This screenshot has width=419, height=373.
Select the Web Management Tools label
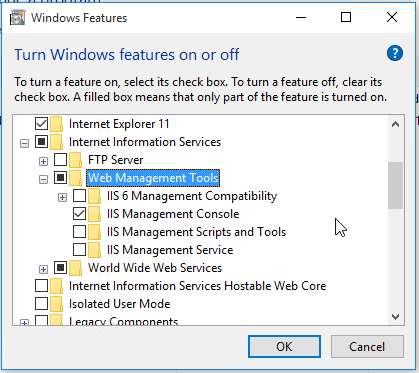[x=153, y=178]
